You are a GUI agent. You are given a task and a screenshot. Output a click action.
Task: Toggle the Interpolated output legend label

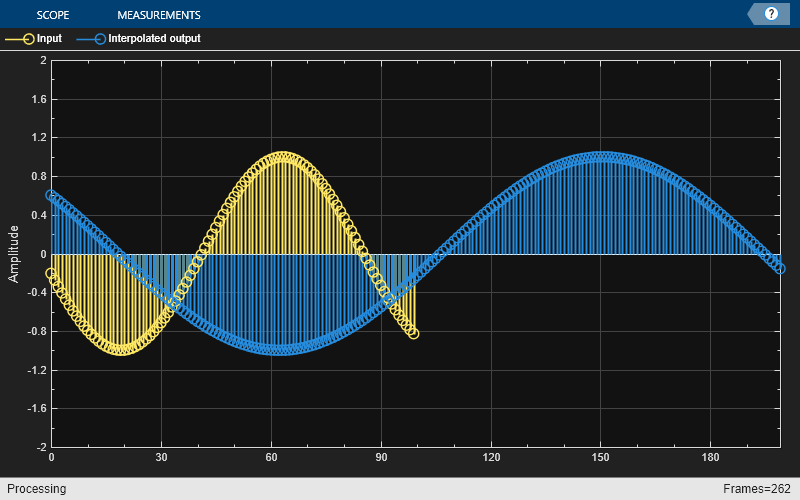click(154, 39)
